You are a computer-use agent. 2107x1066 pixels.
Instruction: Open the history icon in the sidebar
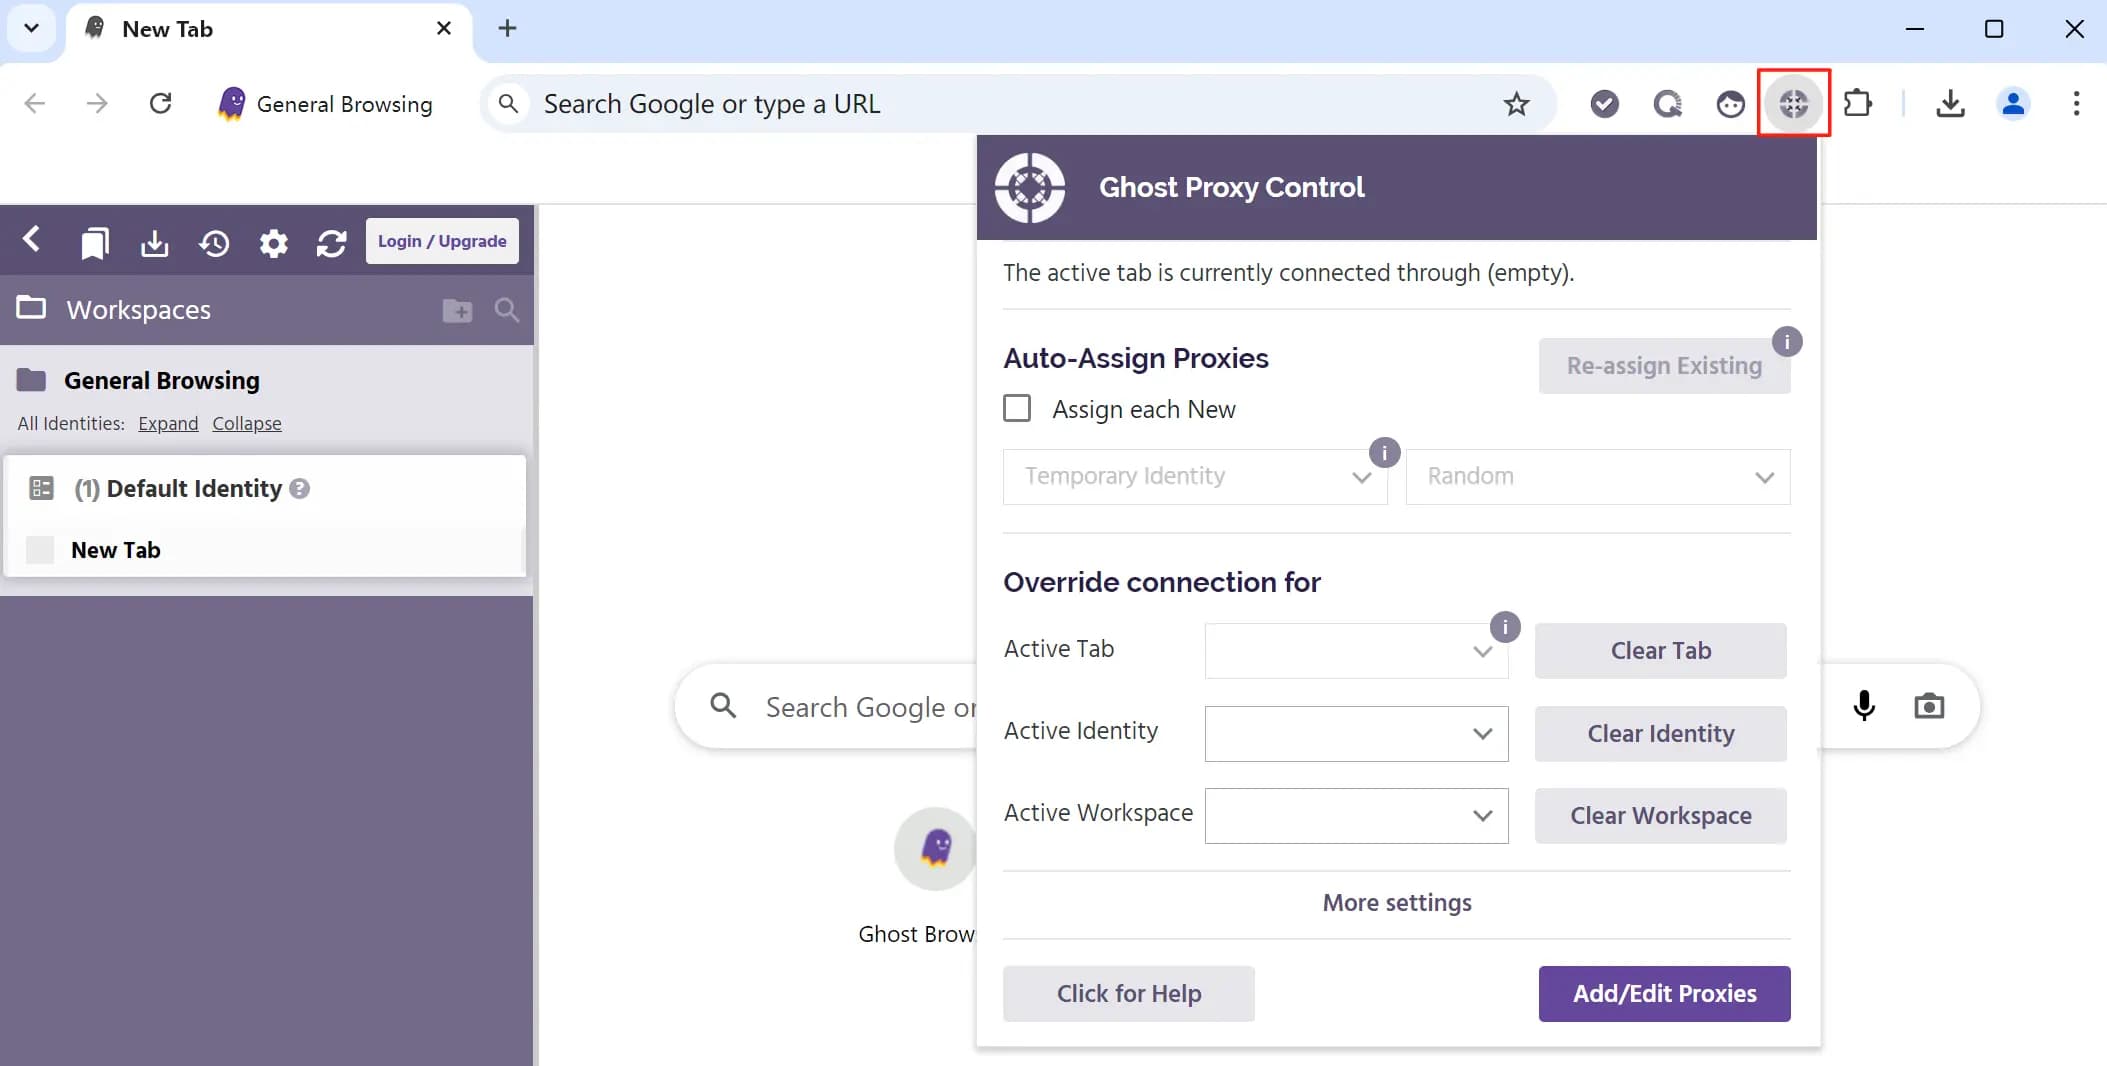[215, 242]
